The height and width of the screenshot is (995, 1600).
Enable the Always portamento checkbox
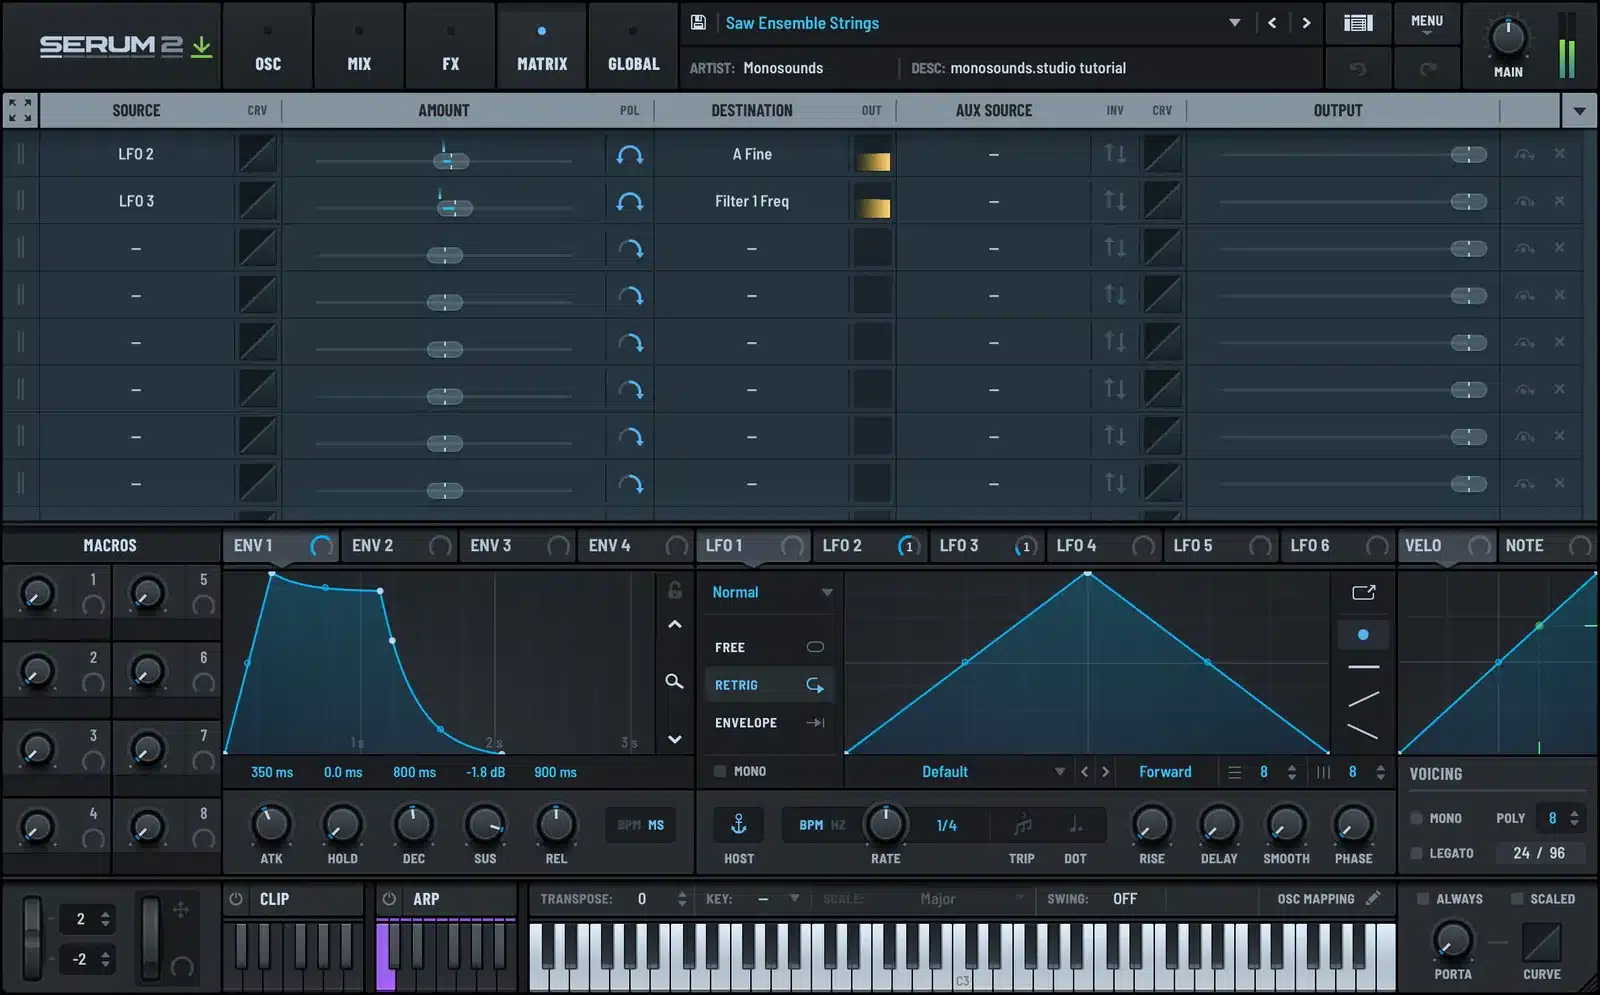[1422, 899]
